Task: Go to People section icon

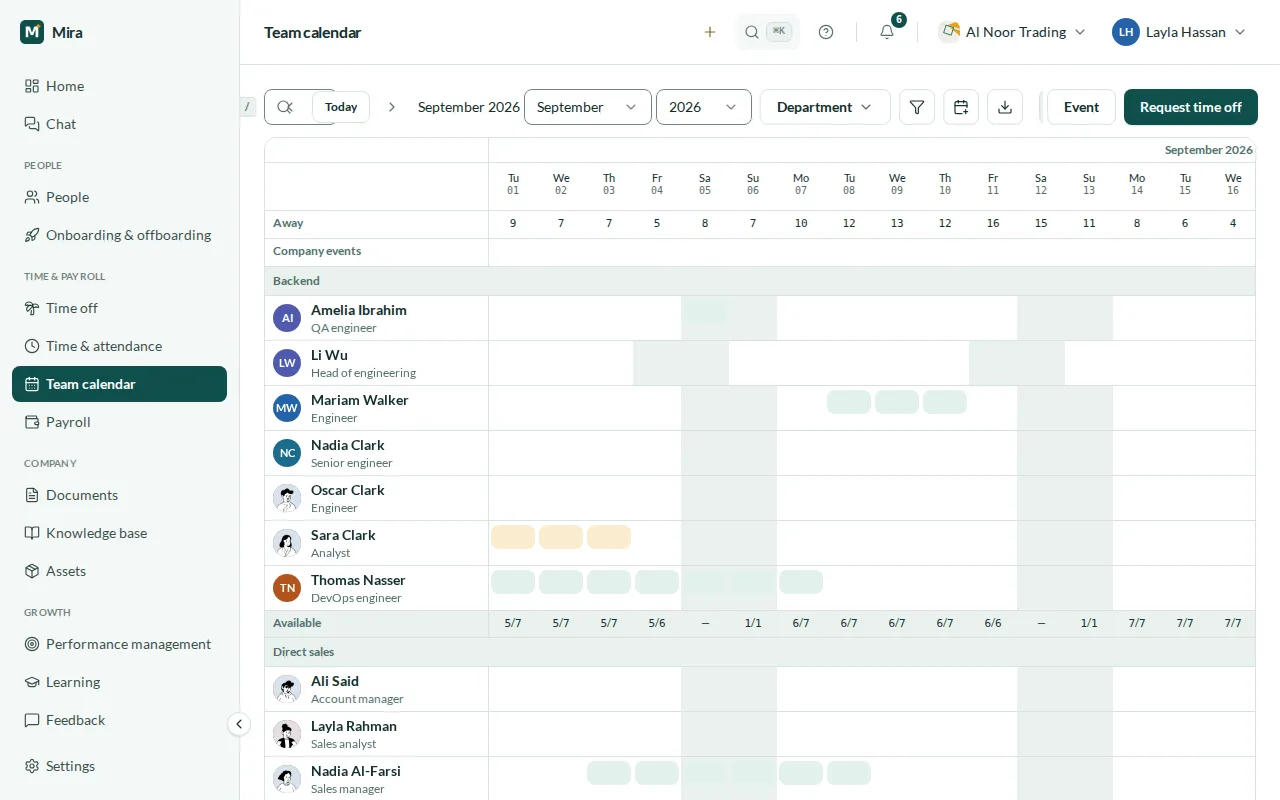Action: click(x=32, y=197)
